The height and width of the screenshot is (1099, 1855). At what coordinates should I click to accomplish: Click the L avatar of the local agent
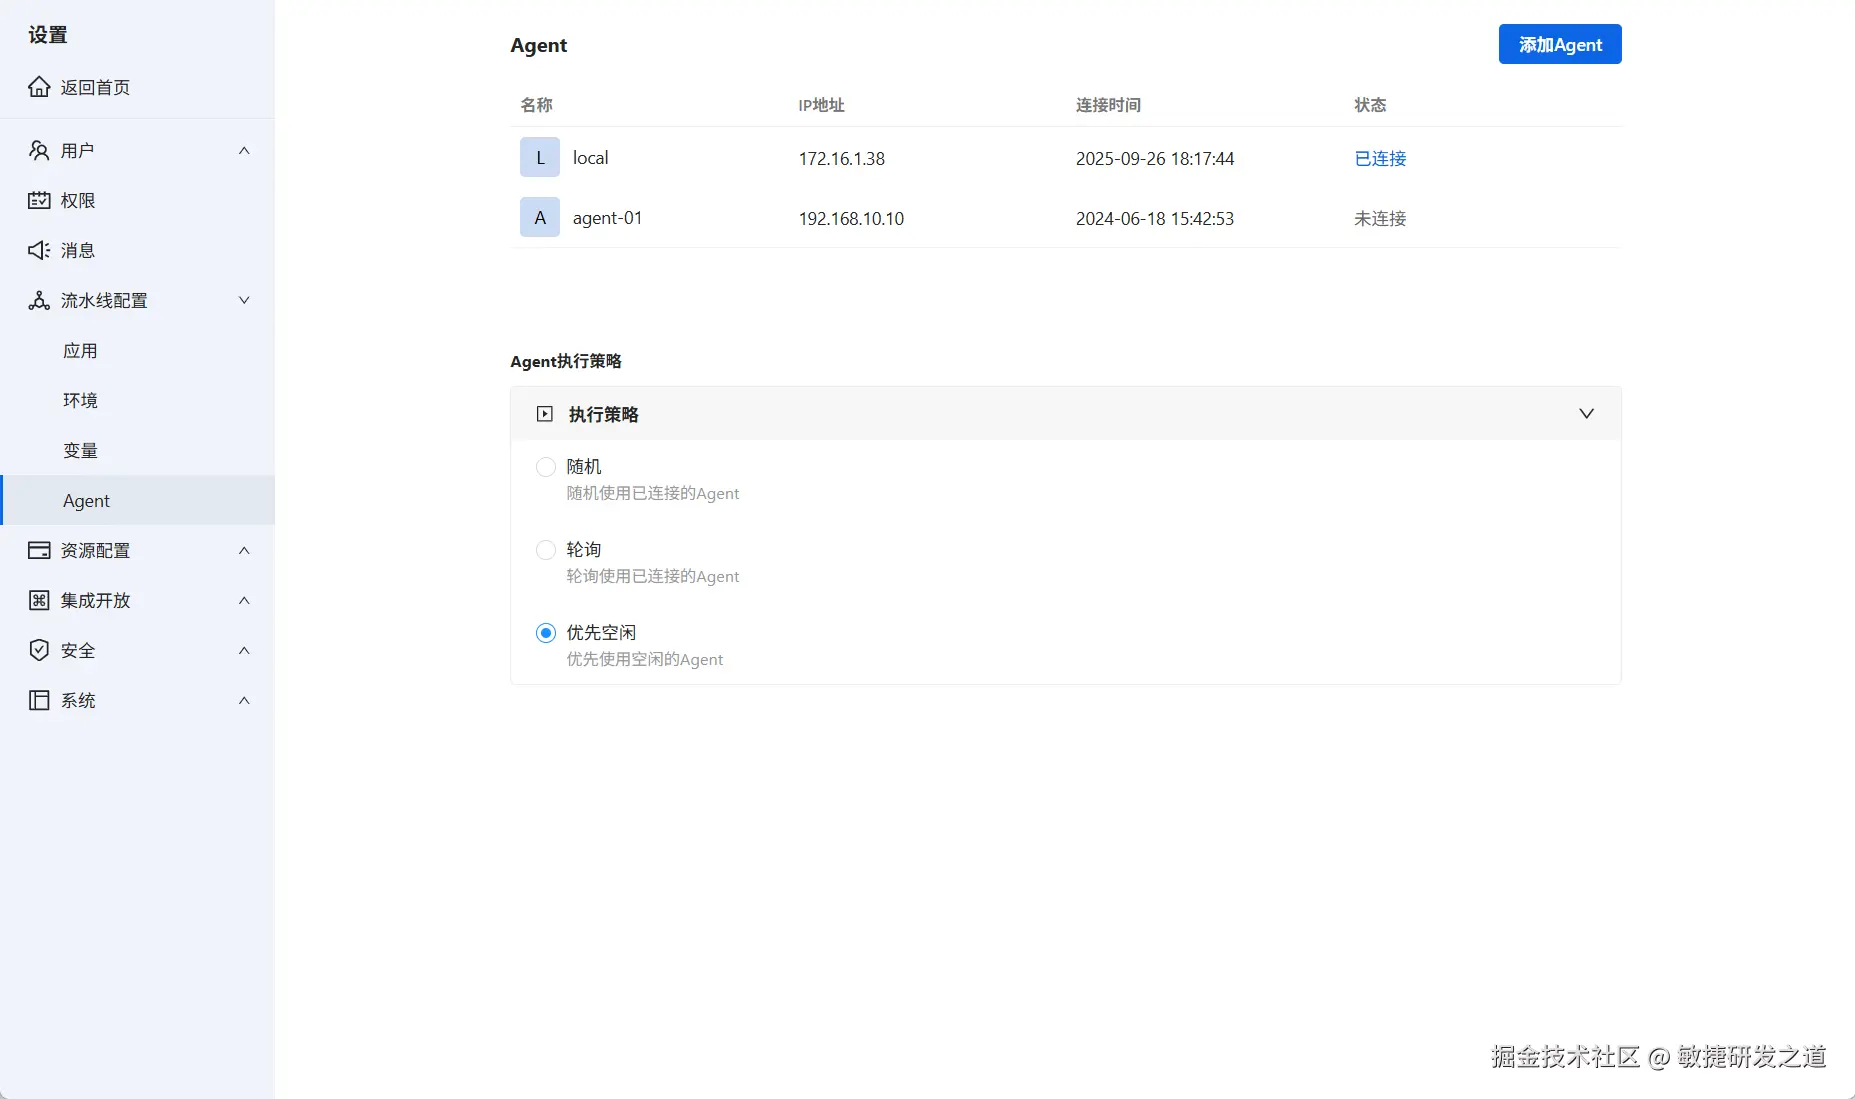click(540, 158)
